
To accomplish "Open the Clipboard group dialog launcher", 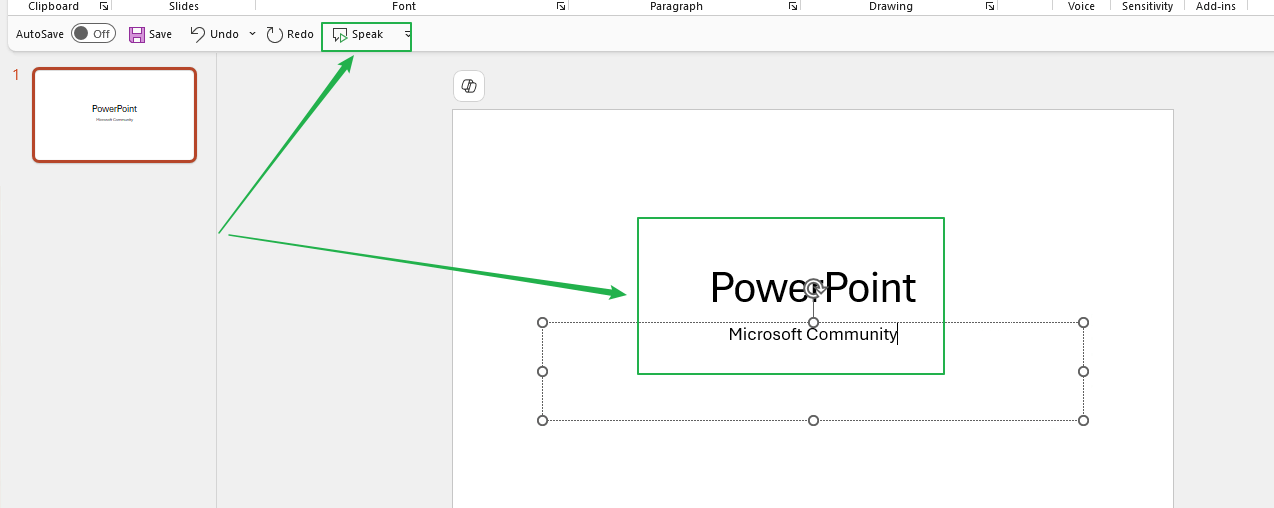I will tap(104, 6).
